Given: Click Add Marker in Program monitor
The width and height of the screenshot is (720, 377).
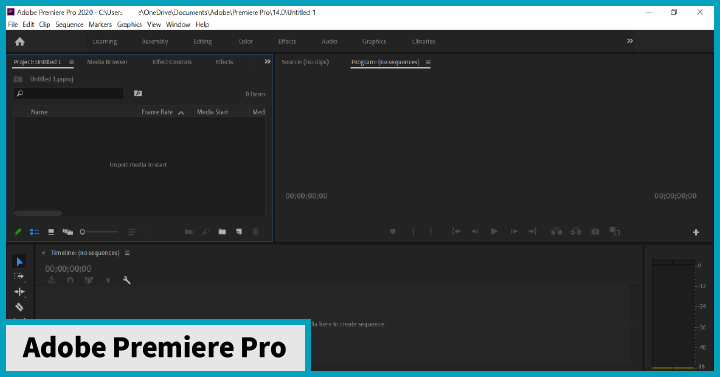Looking at the screenshot, I should click(393, 231).
